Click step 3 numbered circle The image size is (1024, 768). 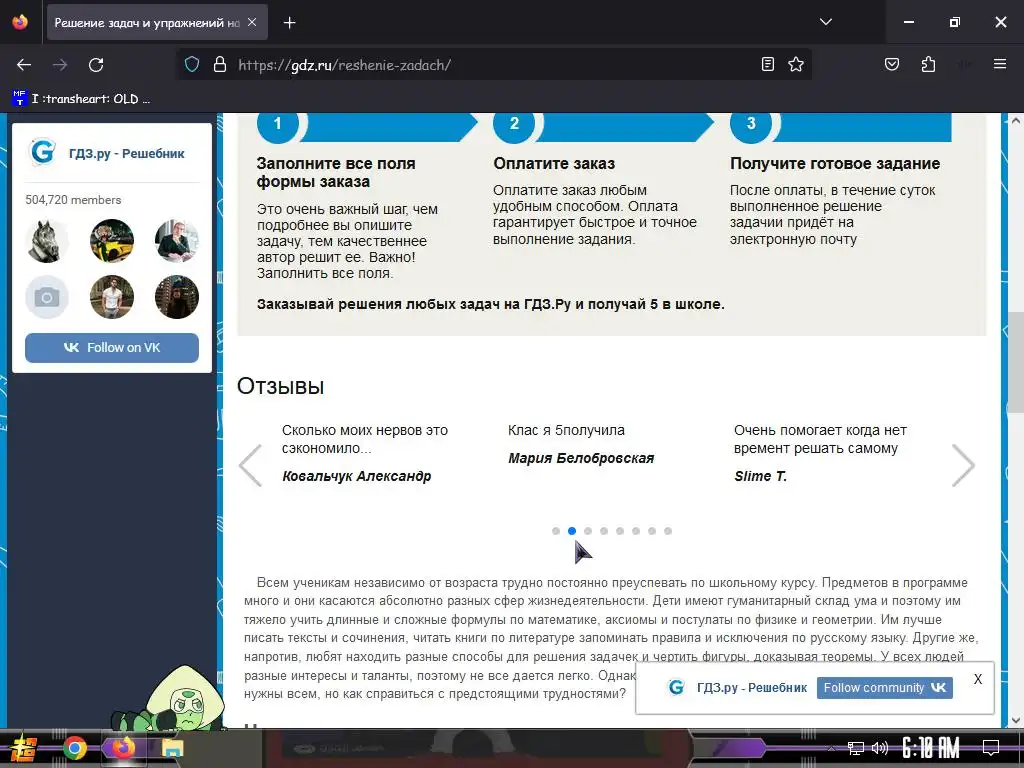751,123
